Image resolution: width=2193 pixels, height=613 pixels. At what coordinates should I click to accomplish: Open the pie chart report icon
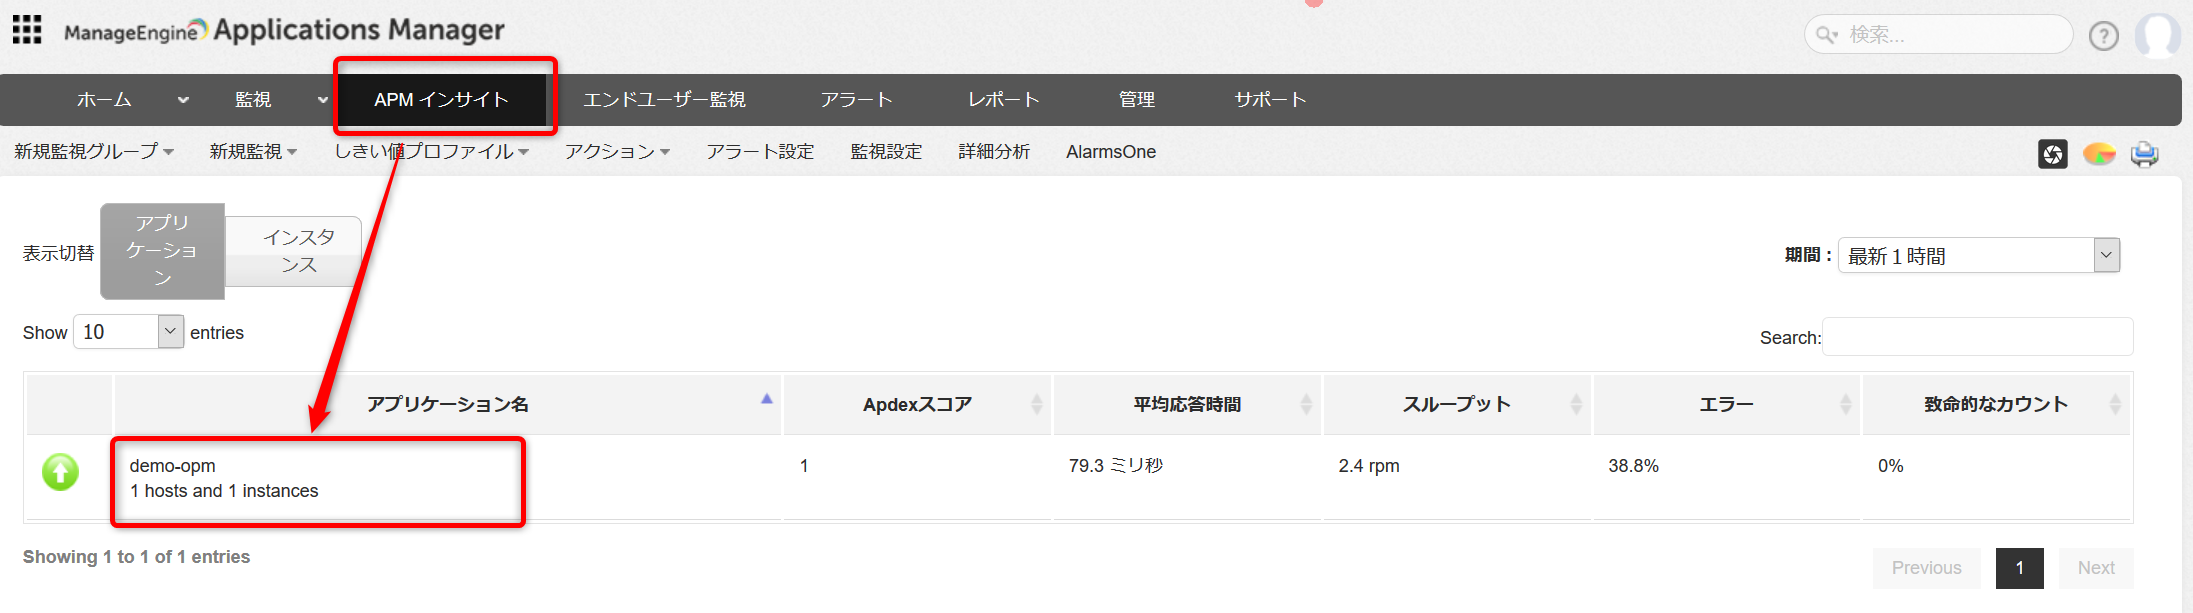[x=2099, y=154]
